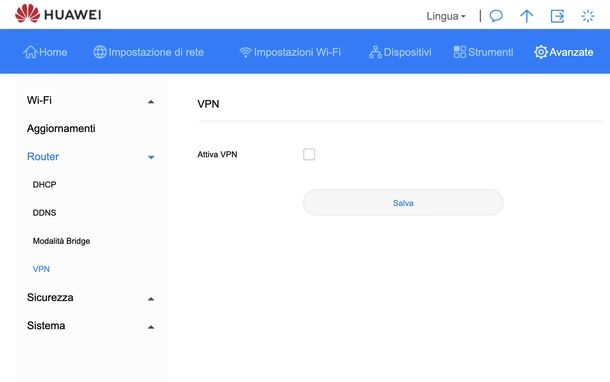Click the logout exit icon

point(557,16)
